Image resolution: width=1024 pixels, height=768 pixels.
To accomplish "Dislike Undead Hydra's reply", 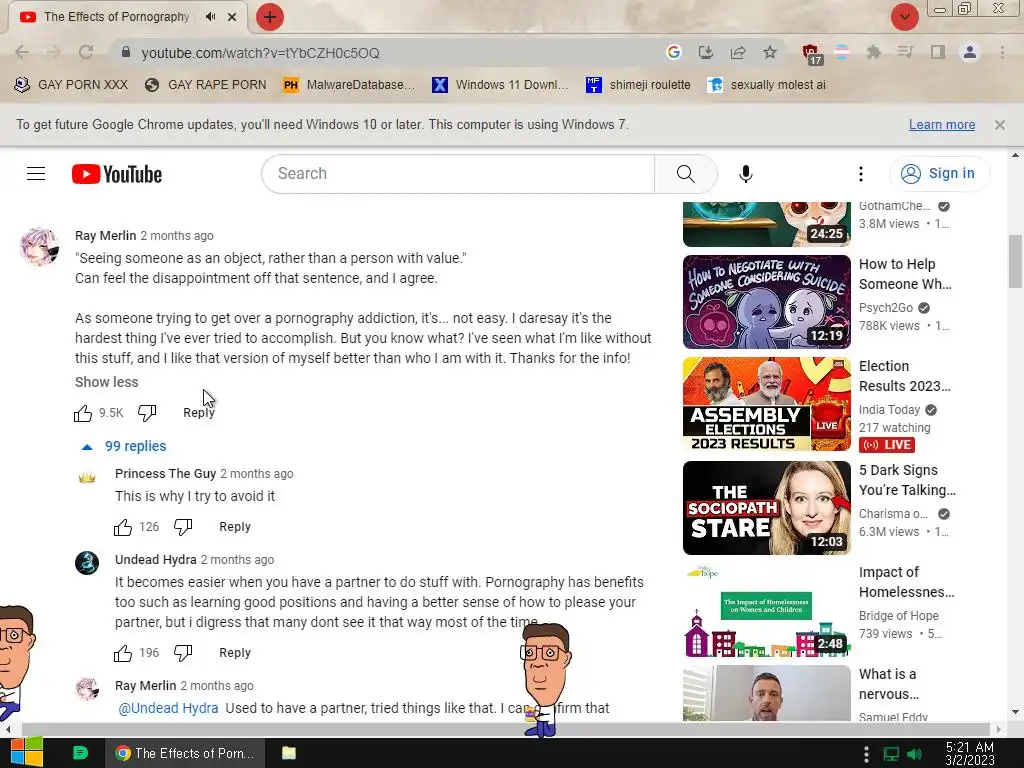I will pyautogui.click(x=183, y=653).
